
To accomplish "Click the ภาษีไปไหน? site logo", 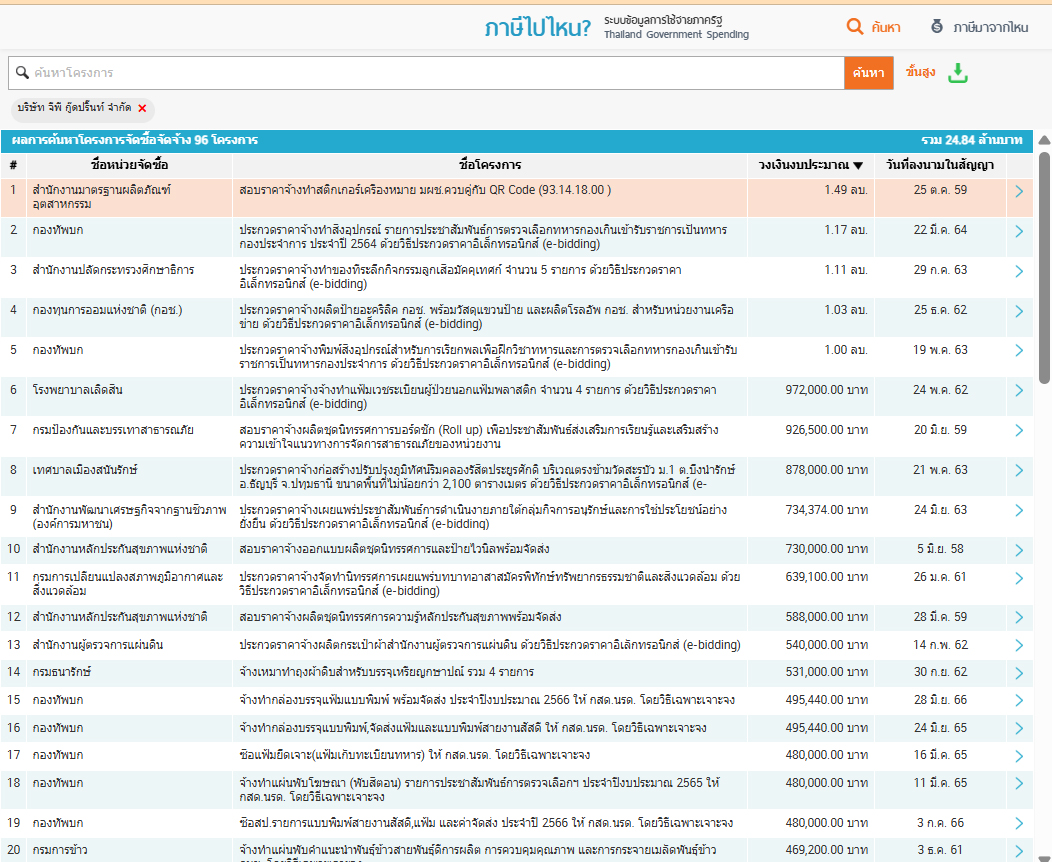I will coord(537,27).
